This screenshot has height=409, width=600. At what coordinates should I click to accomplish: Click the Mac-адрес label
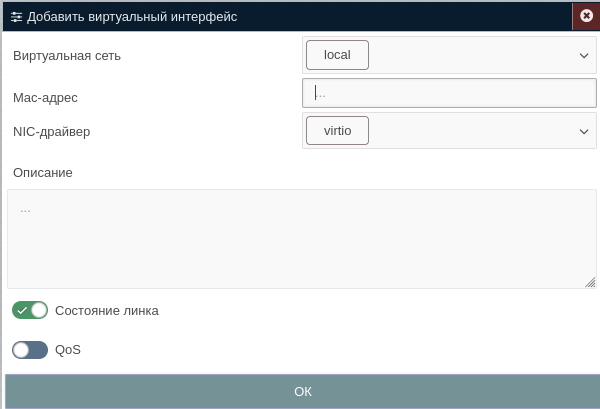pyautogui.click(x=45, y=98)
